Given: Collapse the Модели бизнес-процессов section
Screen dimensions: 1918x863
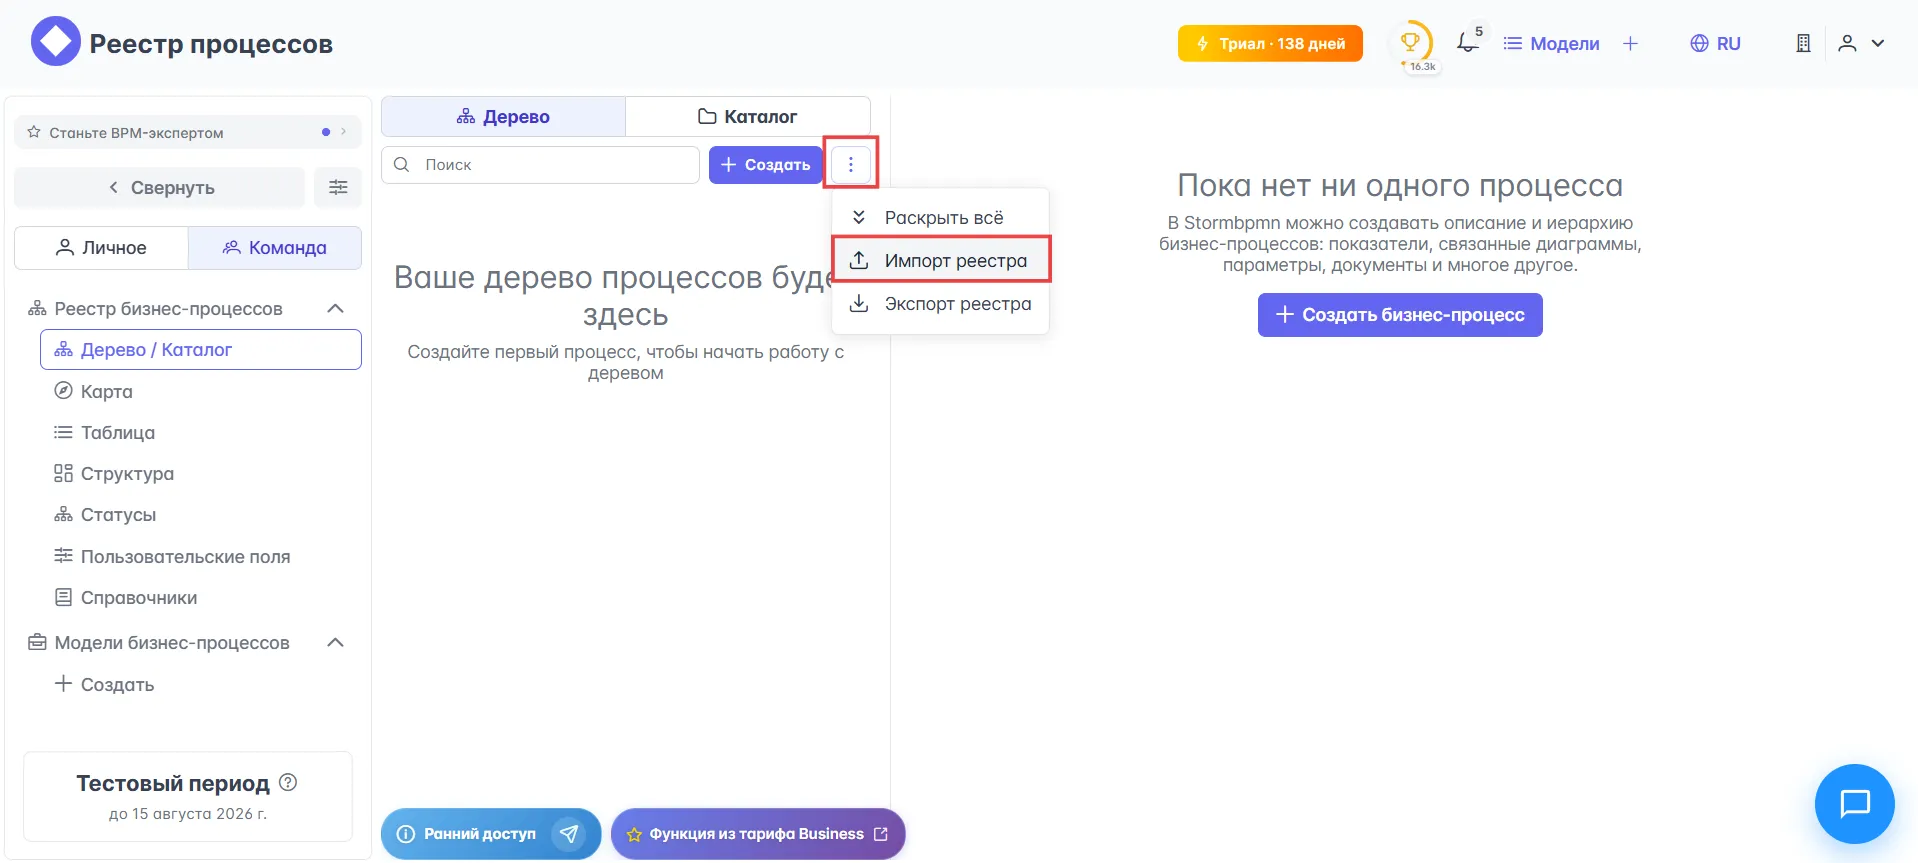Looking at the screenshot, I should coord(336,642).
